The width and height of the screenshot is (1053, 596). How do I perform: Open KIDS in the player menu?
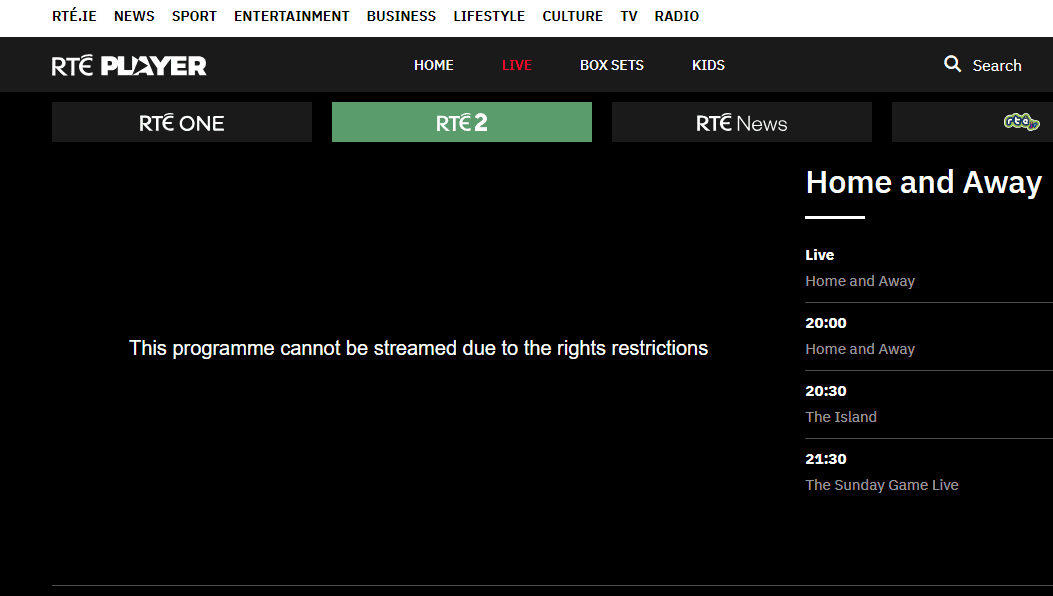tap(708, 65)
